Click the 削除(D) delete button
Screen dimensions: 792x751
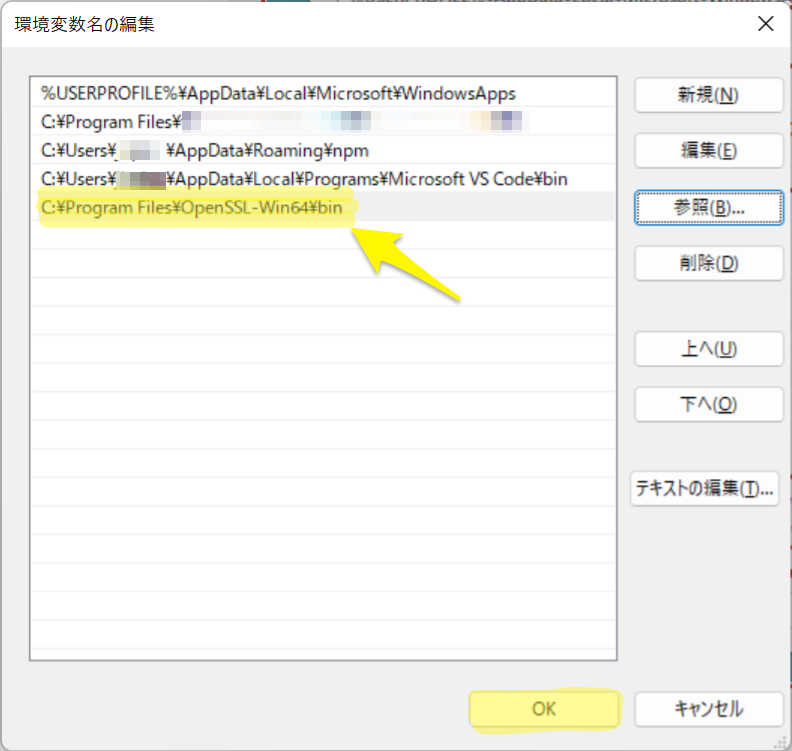[x=708, y=263]
